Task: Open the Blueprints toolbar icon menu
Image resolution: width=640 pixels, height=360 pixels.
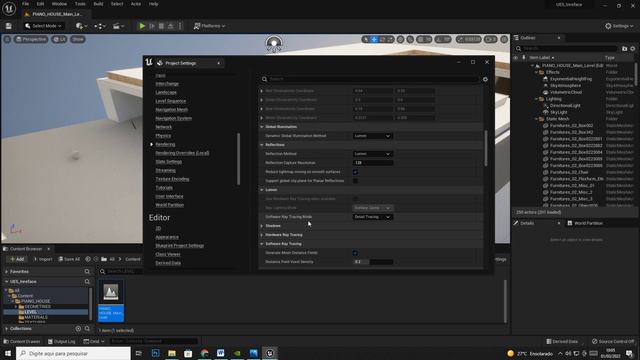Action: click(99, 26)
